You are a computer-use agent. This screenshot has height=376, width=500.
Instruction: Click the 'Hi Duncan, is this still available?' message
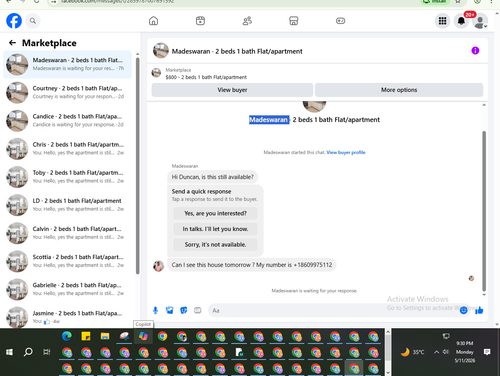213,177
